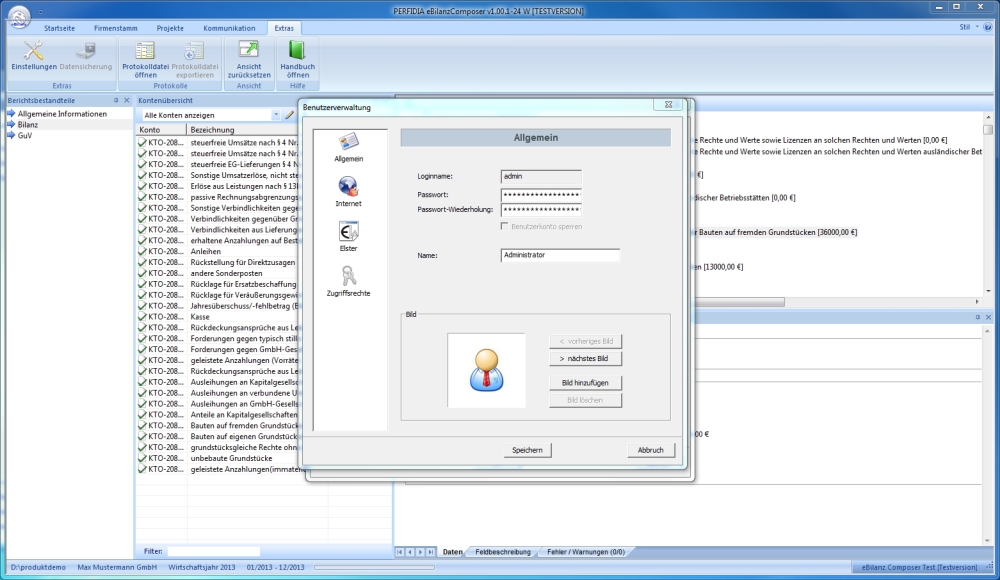This screenshot has height=580, width=1000.
Task: Click the Passwort-Wiederholung input field
Action: click(541, 209)
